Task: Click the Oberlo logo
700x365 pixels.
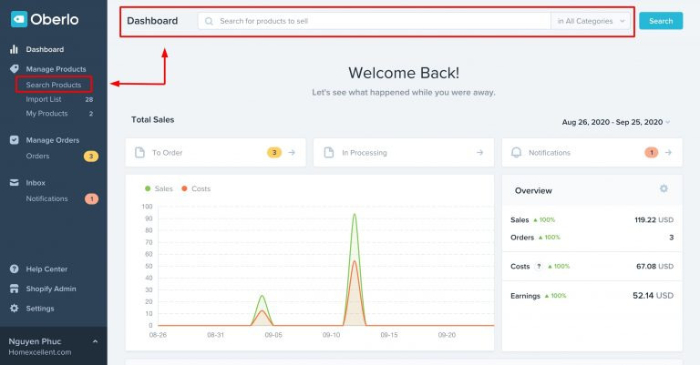Action: click(x=45, y=19)
